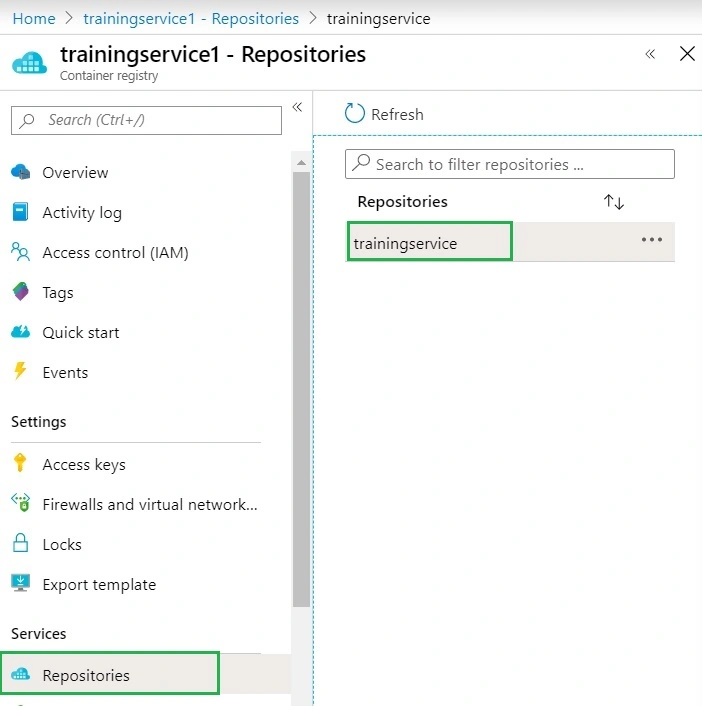Screen dimensions: 702x706
Task: Open trainingservice1 - Repositories breadcrumb link
Action: 191,18
